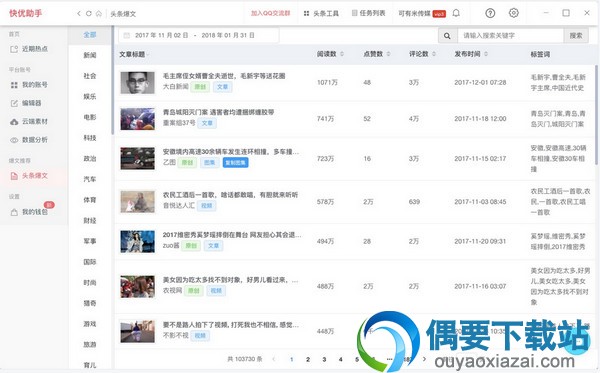
Task: Select the 财经 category tab
Action: (90, 221)
